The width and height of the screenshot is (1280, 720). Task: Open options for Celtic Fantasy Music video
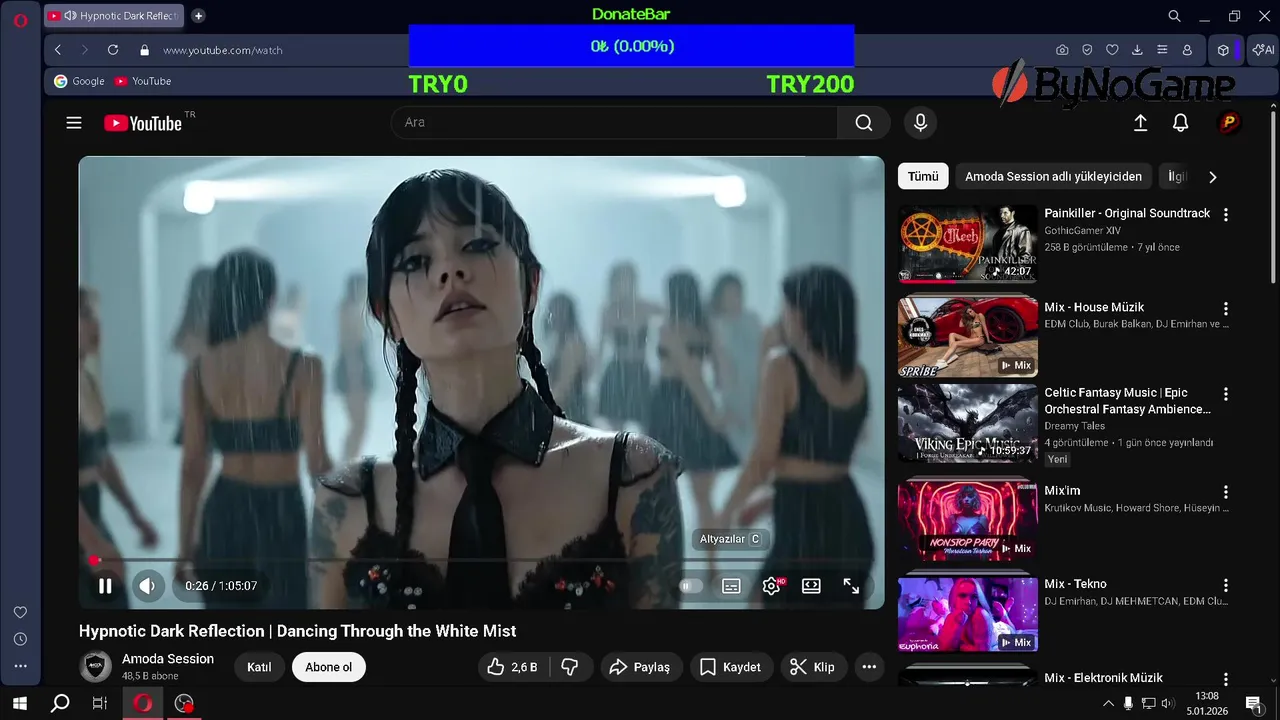point(1226,395)
